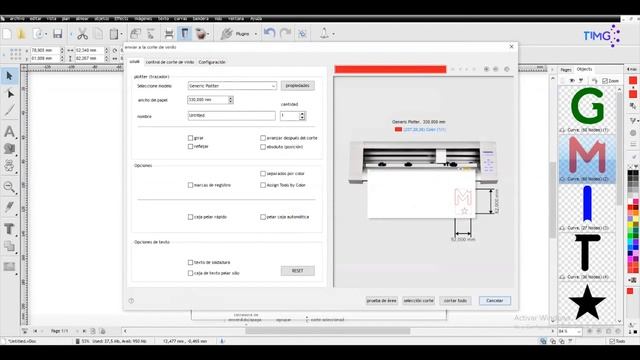The image size is (640, 360).
Task: Click ancho del papel spinner arrows
Action: click(x=231, y=100)
